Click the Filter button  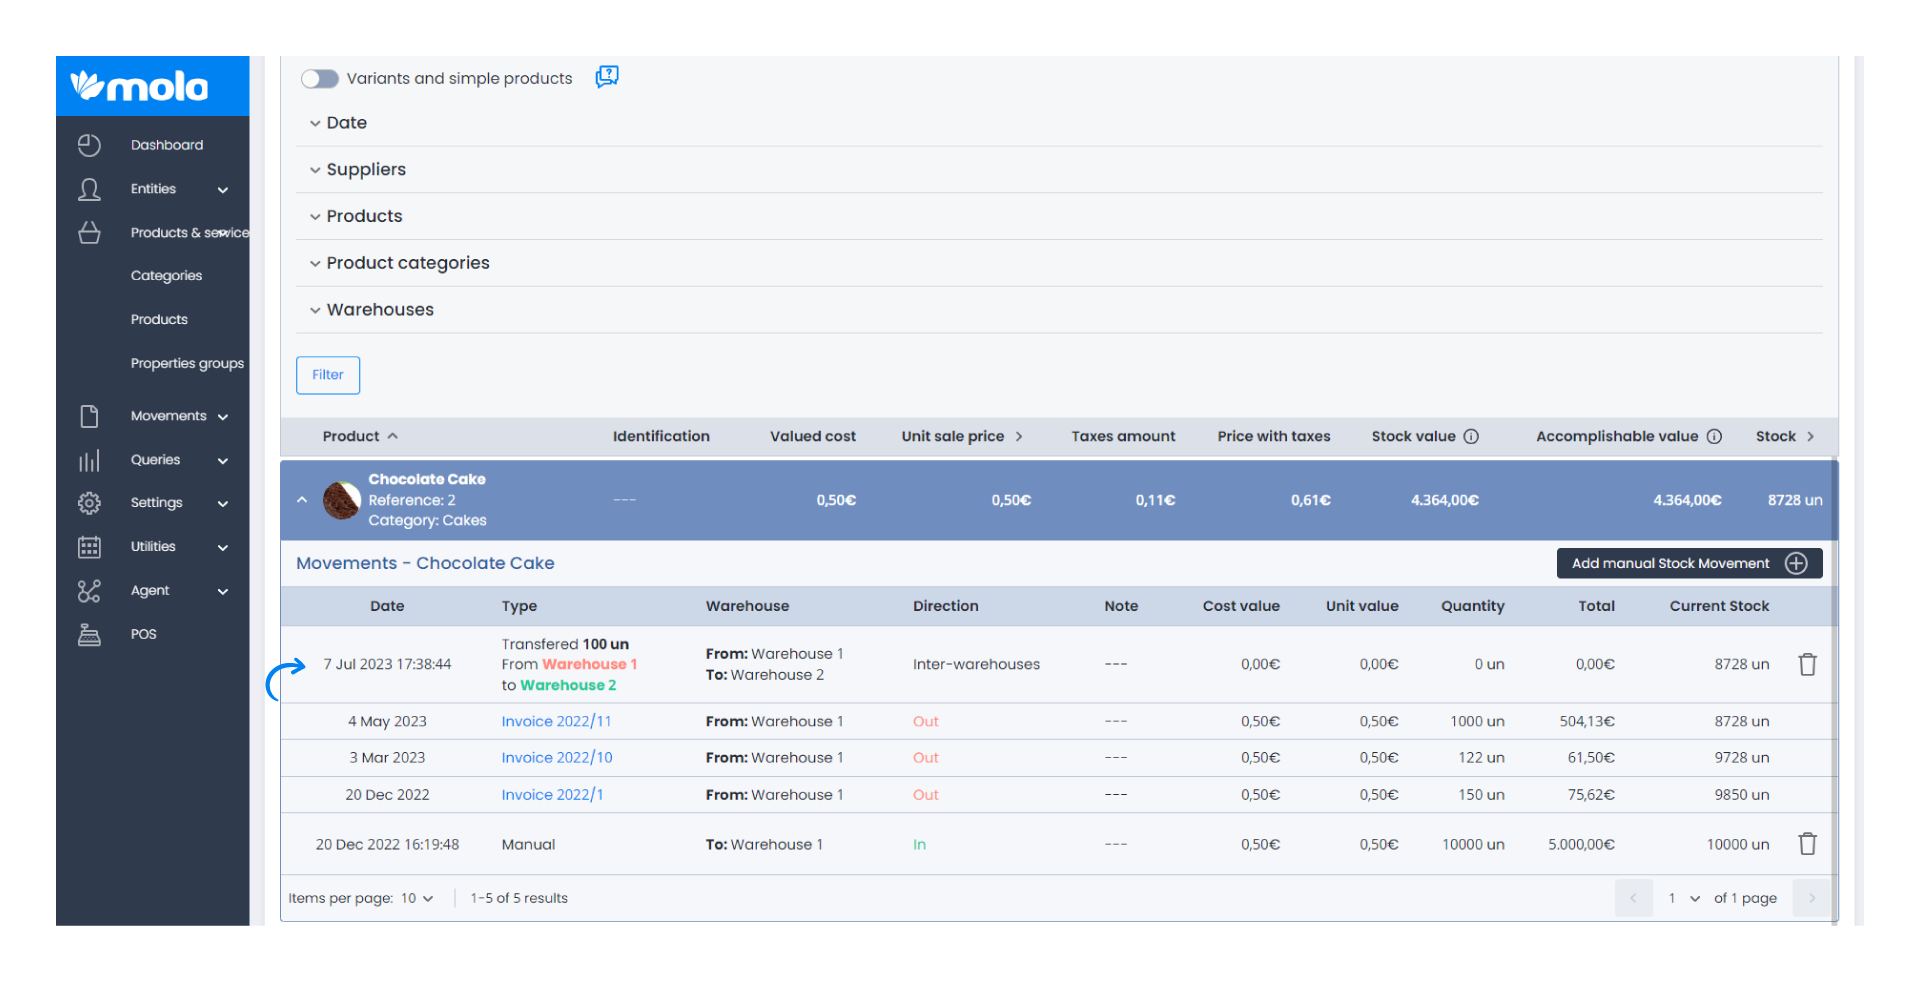point(328,375)
